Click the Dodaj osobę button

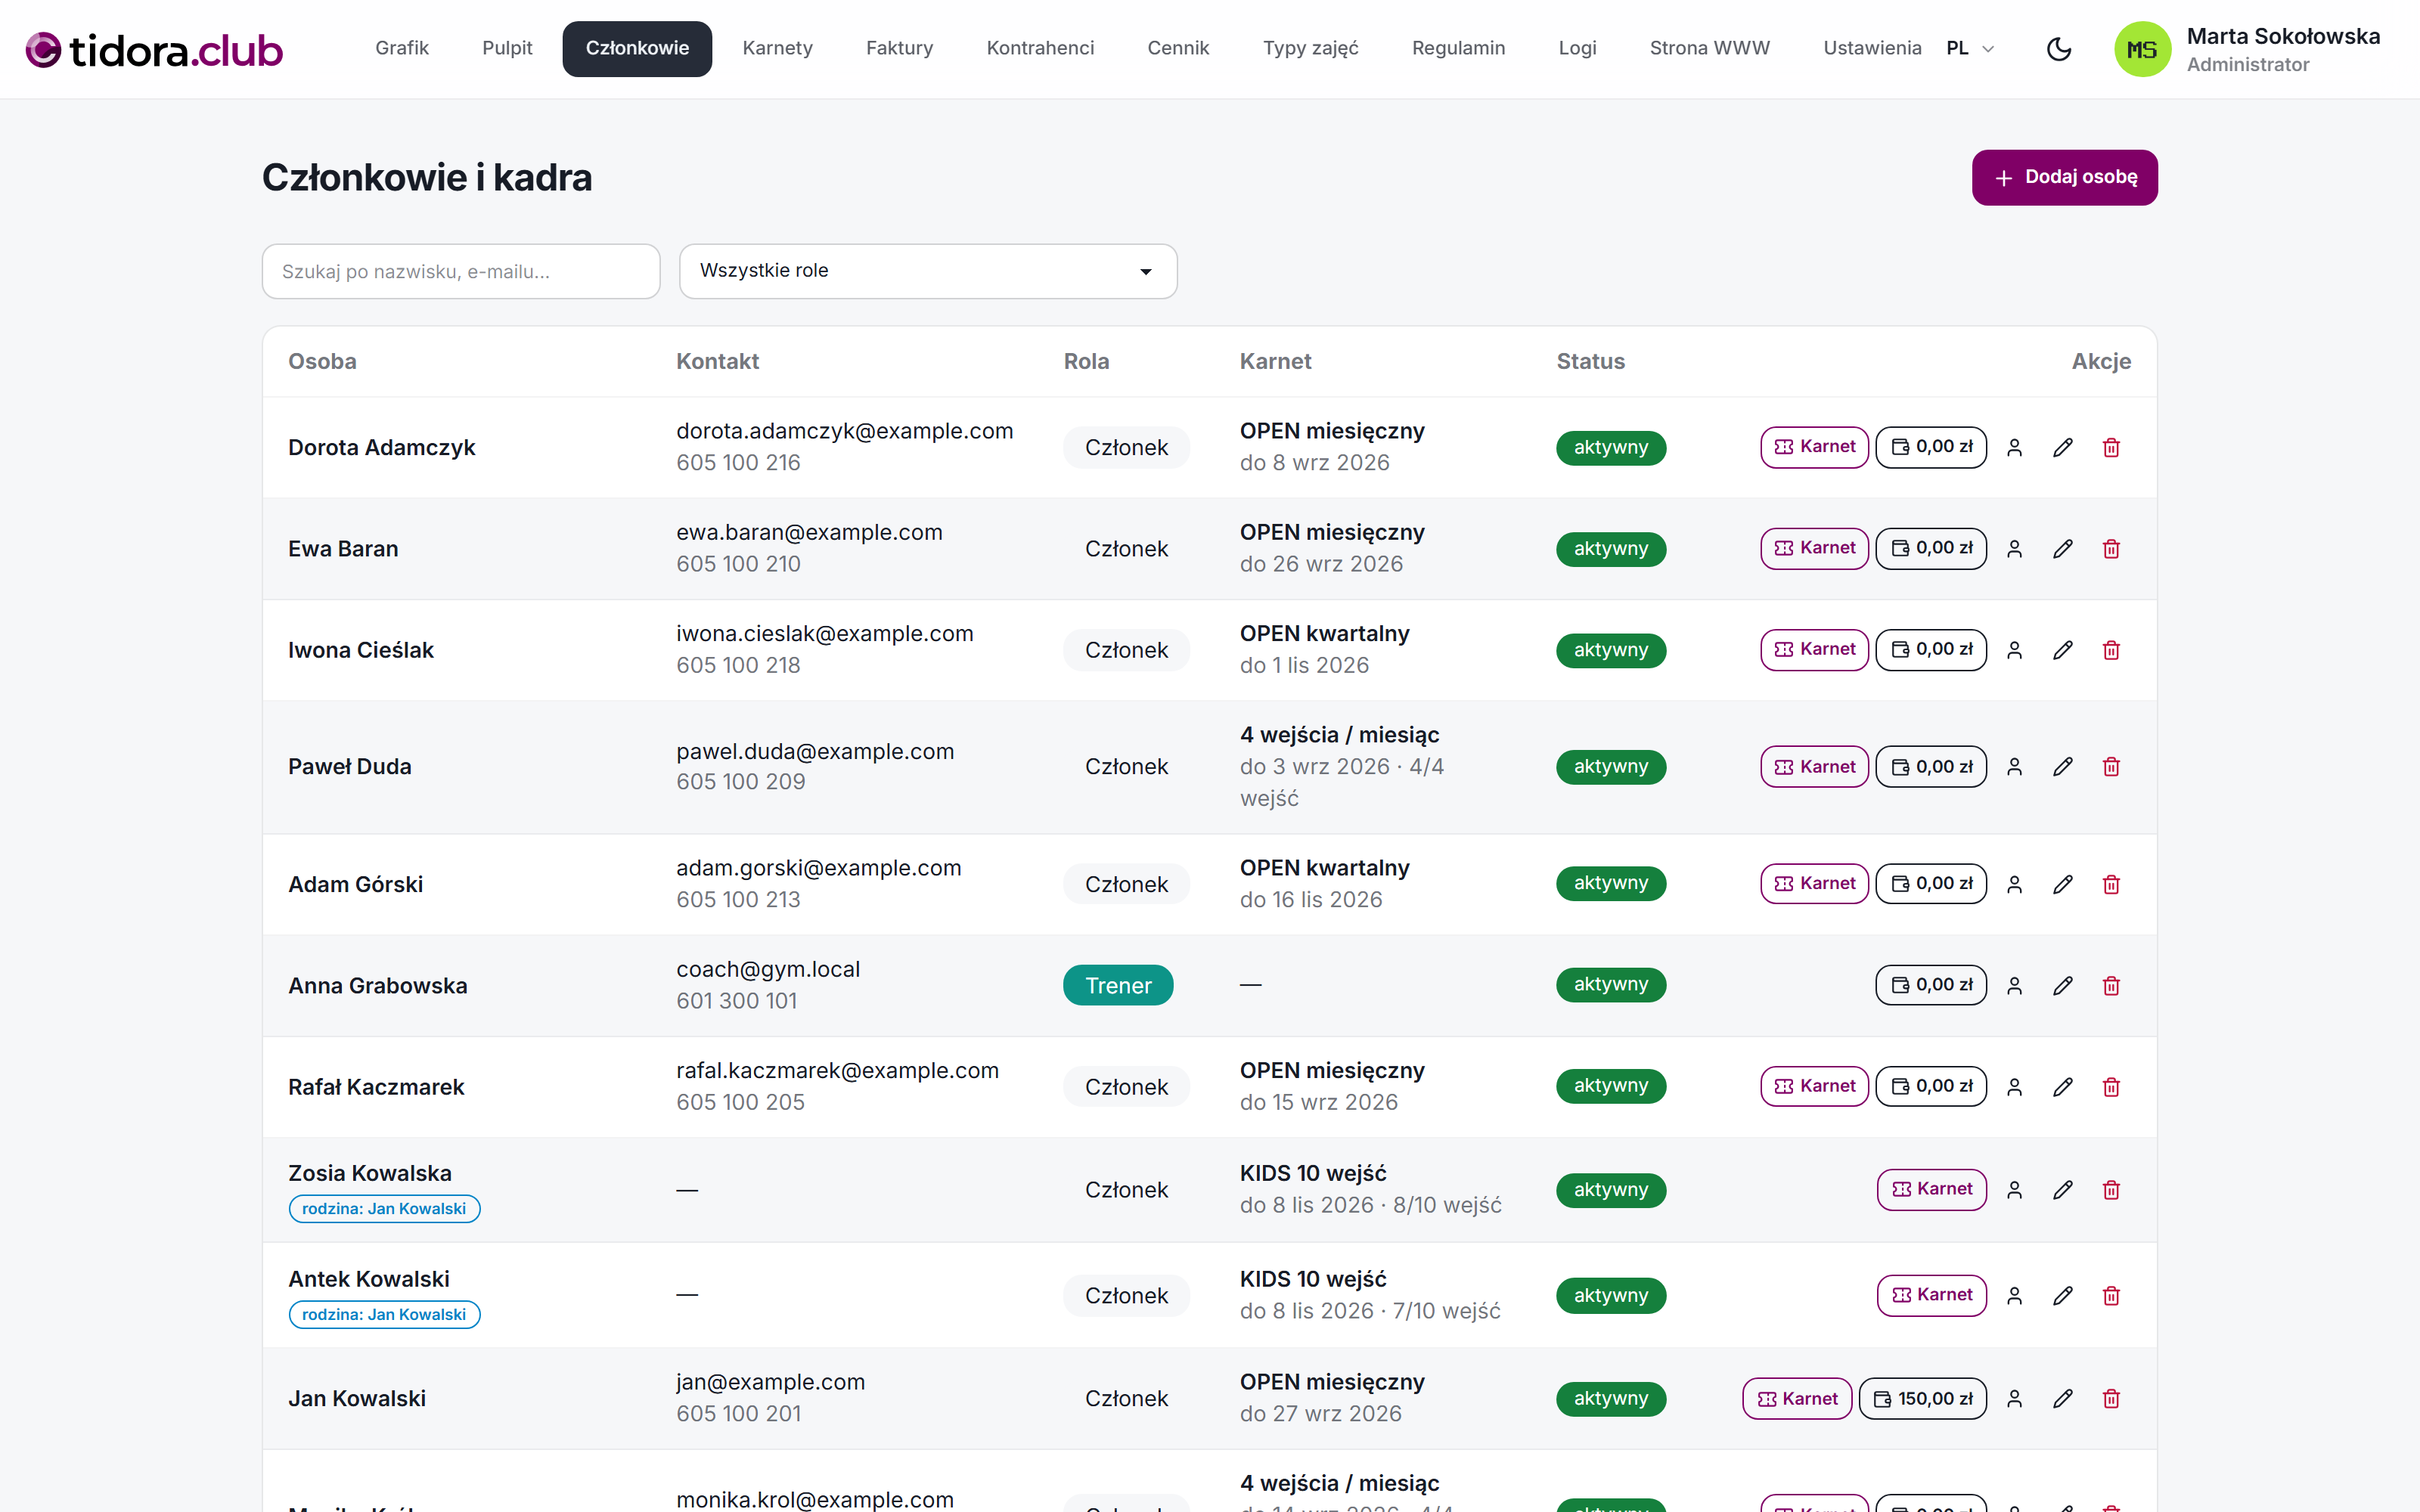tap(2064, 177)
